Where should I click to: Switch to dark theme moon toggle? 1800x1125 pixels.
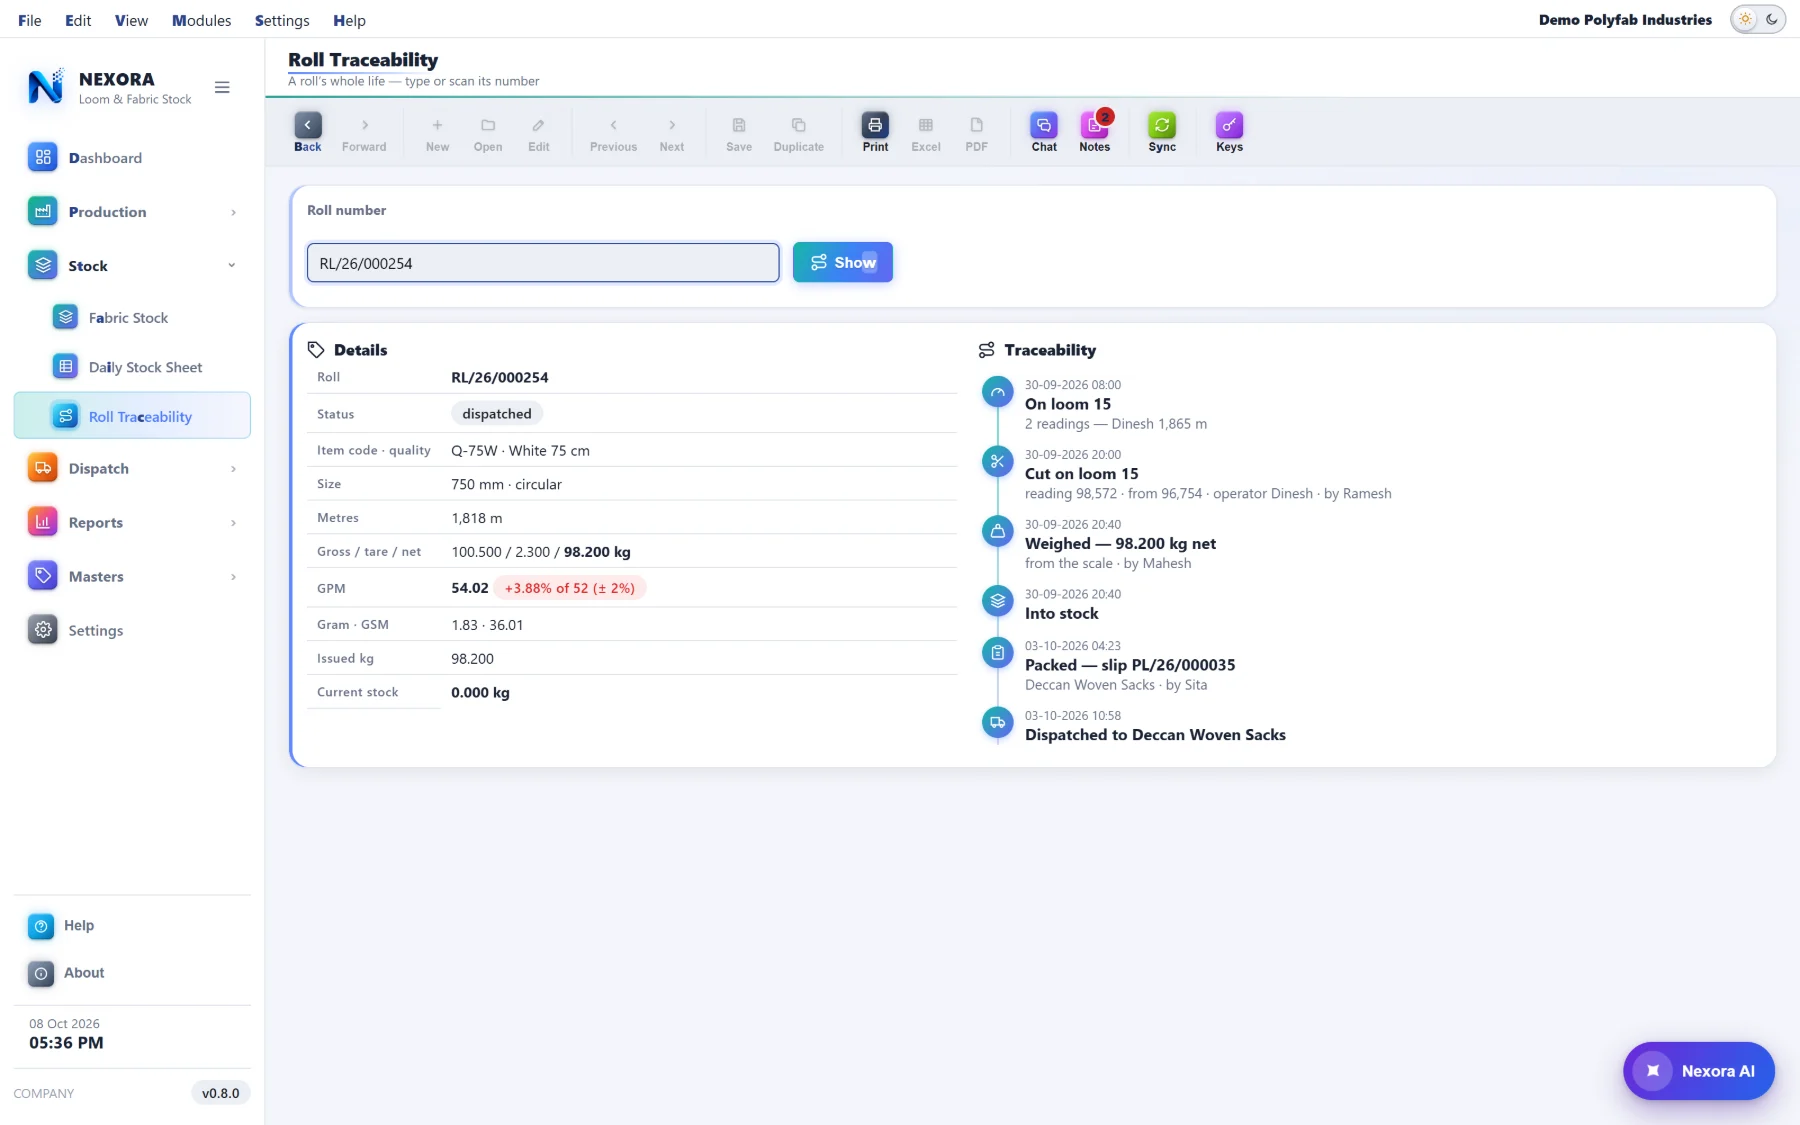coord(1772,19)
